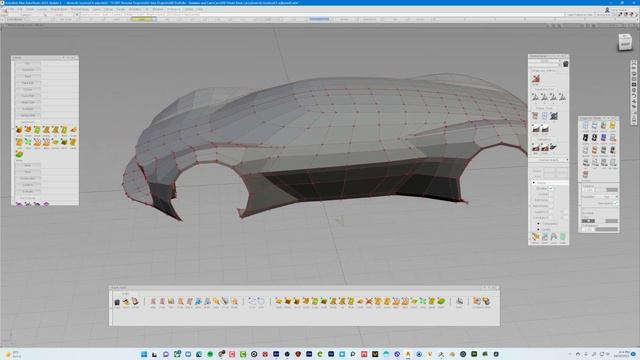Screen dimensions: 640x360
Task: Click the trash can icon in the bottom shelf
Action: [x=117, y=302]
